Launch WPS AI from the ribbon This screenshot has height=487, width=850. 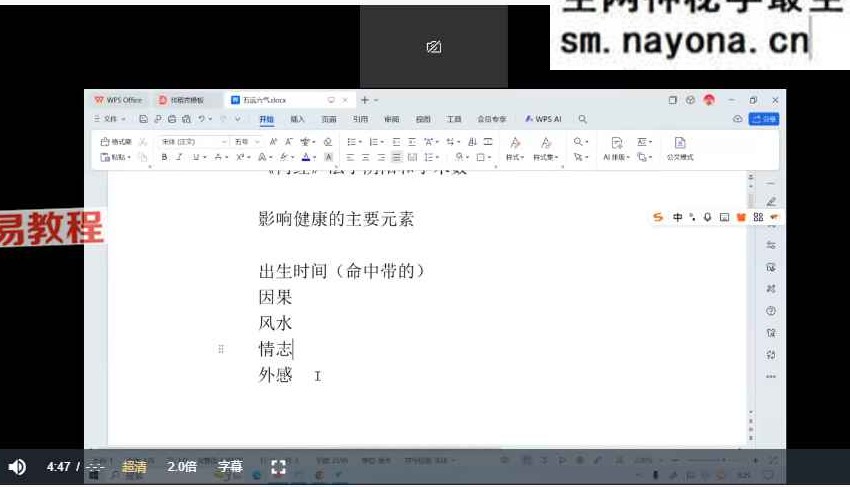pos(543,119)
